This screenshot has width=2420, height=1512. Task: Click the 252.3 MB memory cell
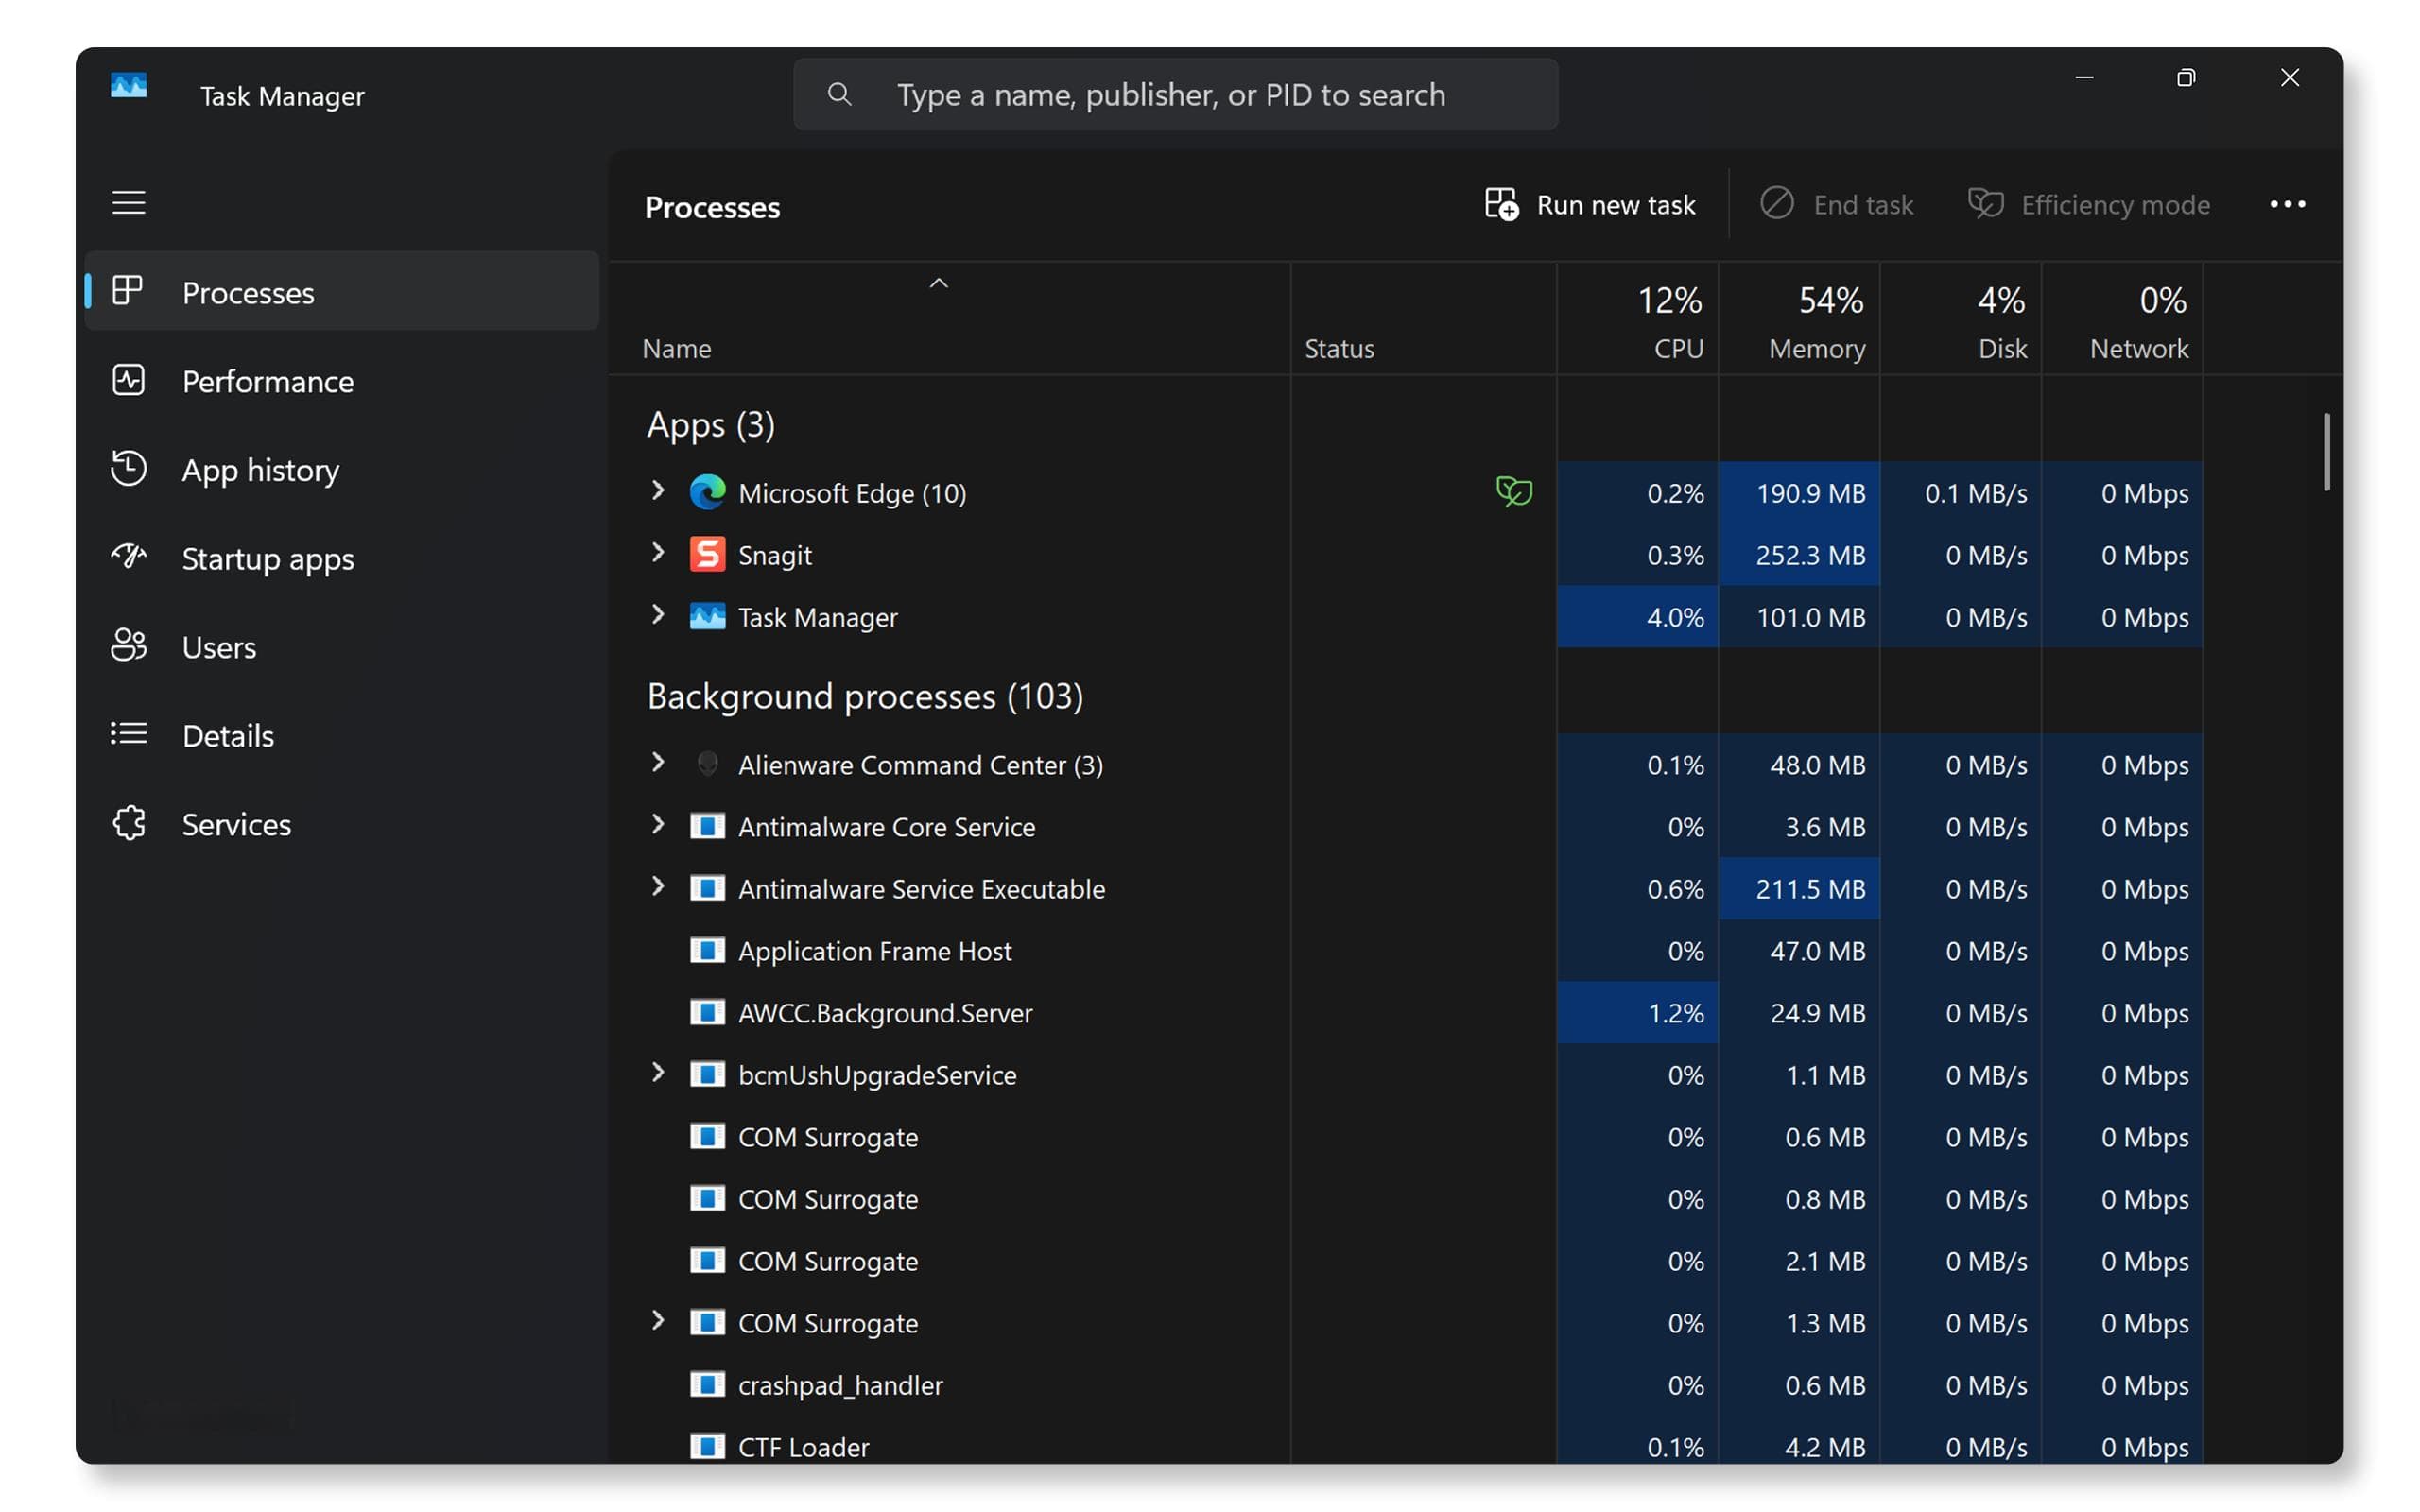point(1799,555)
